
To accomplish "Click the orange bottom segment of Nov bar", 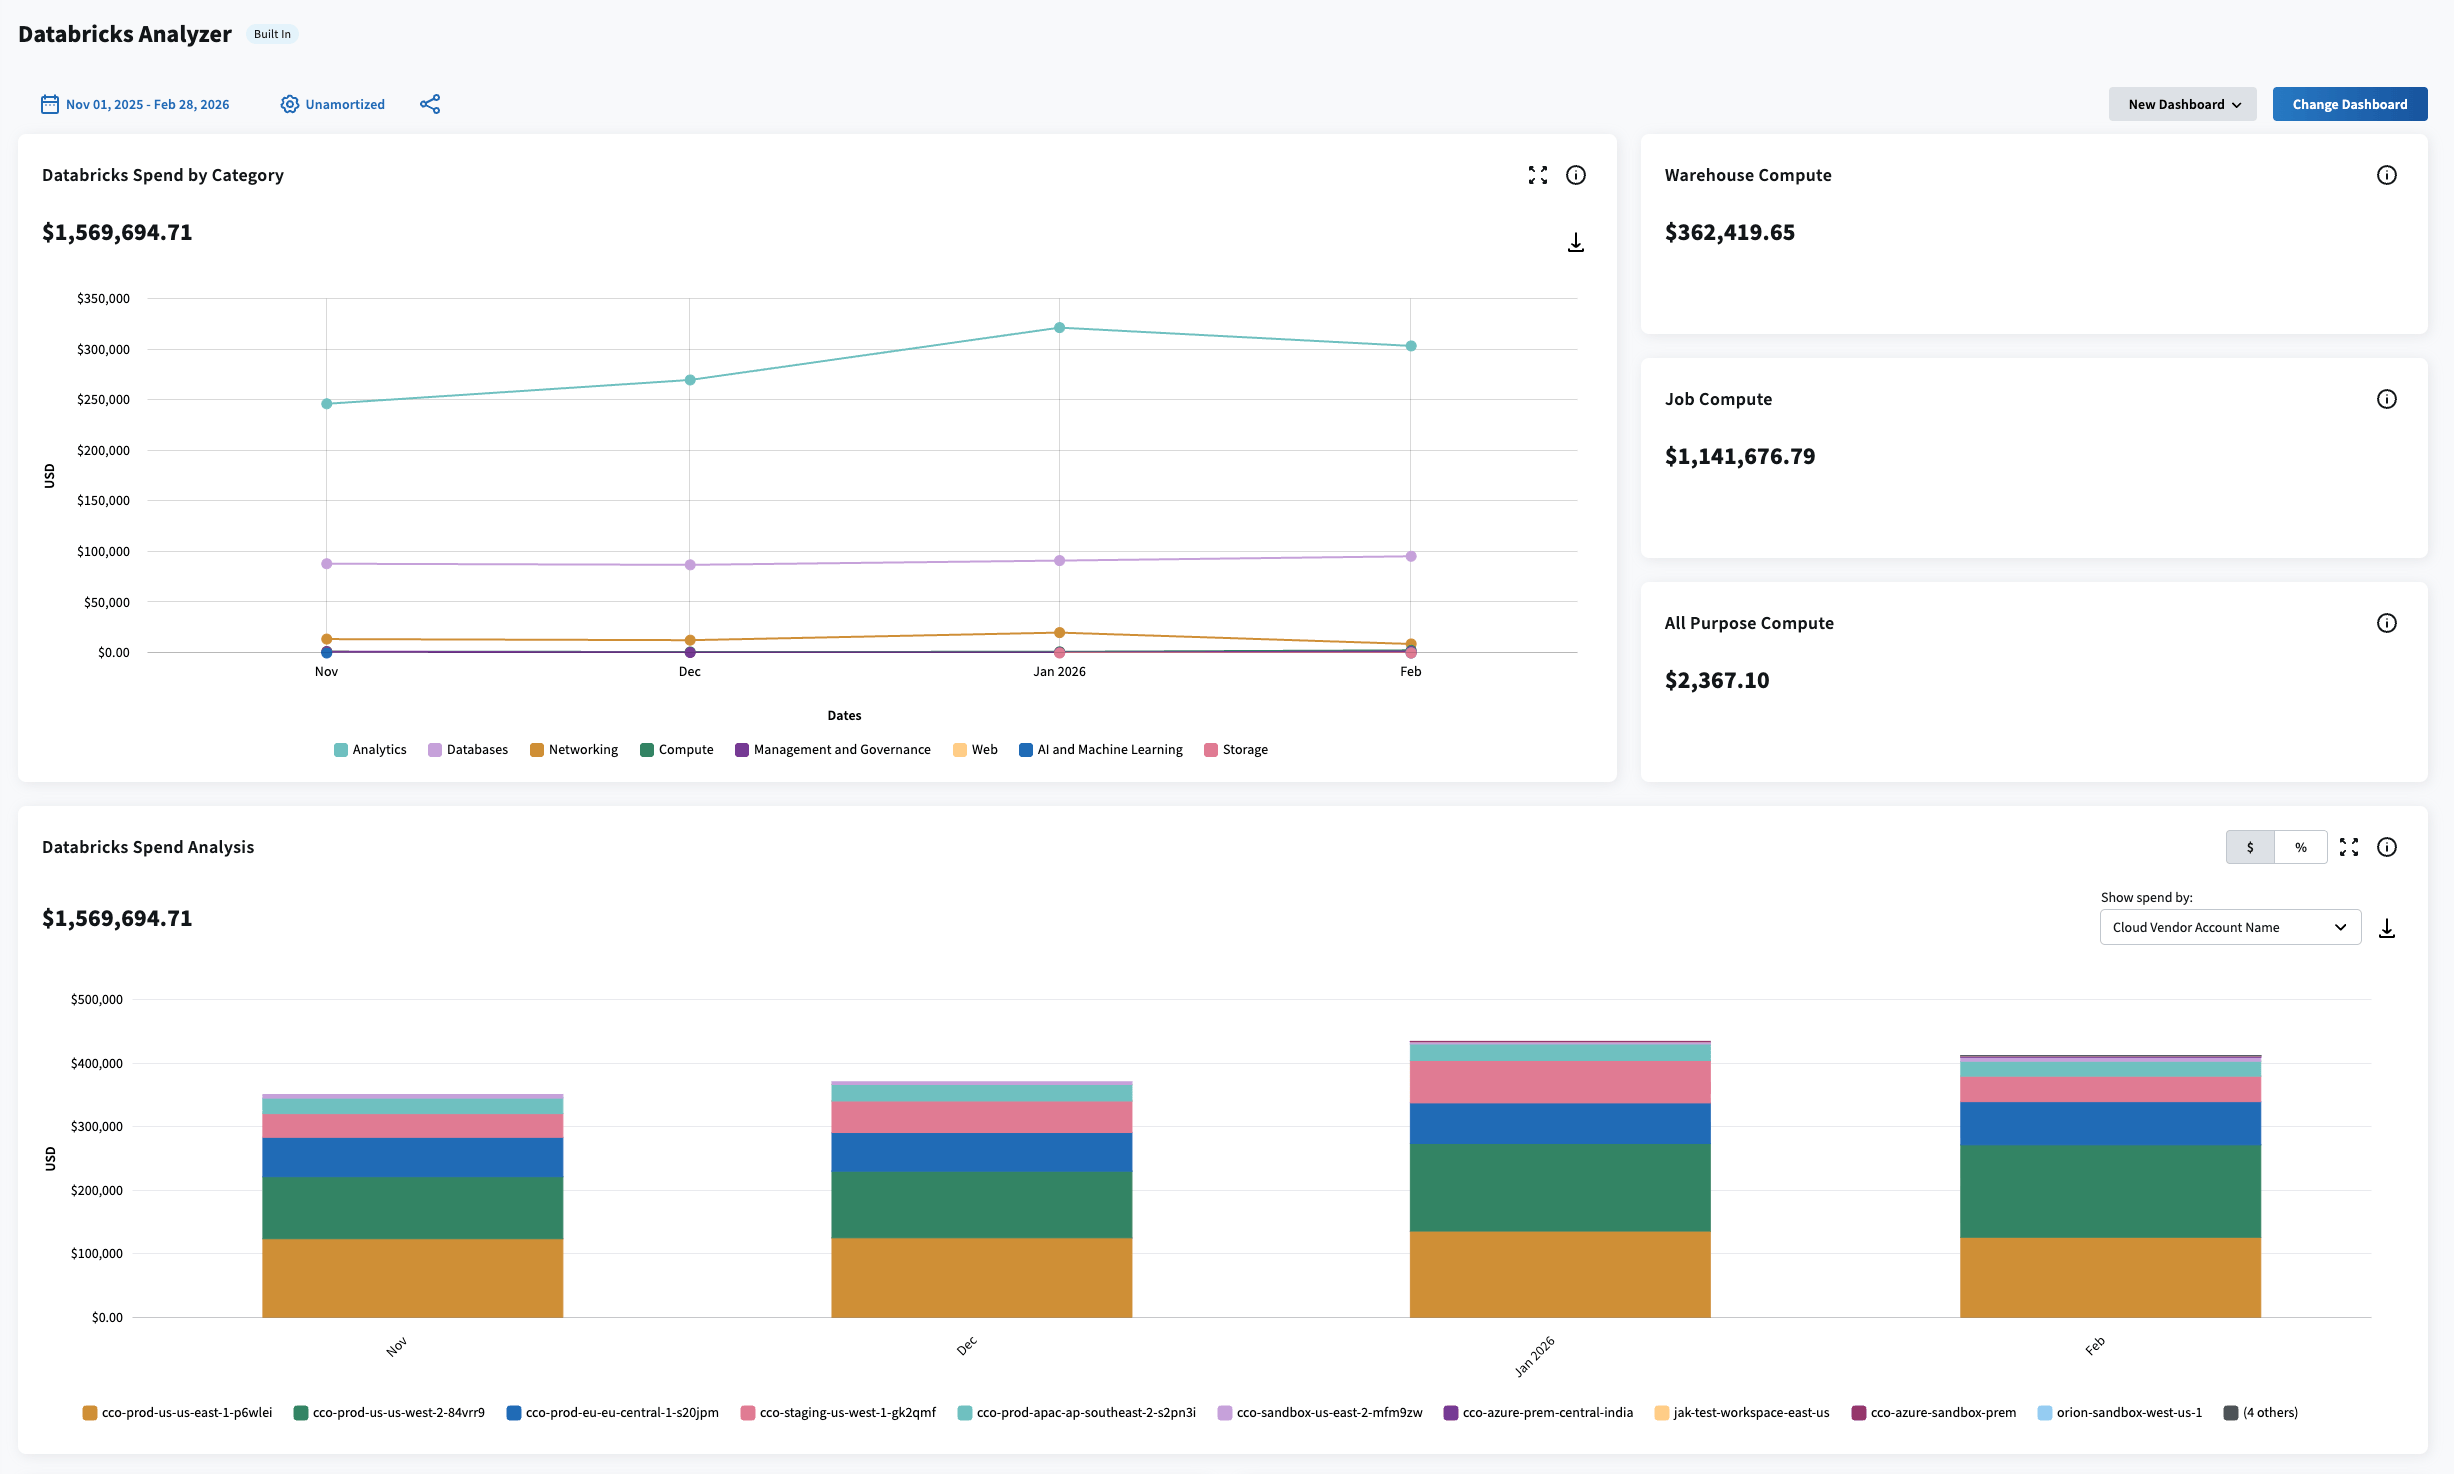I will [x=413, y=1278].
